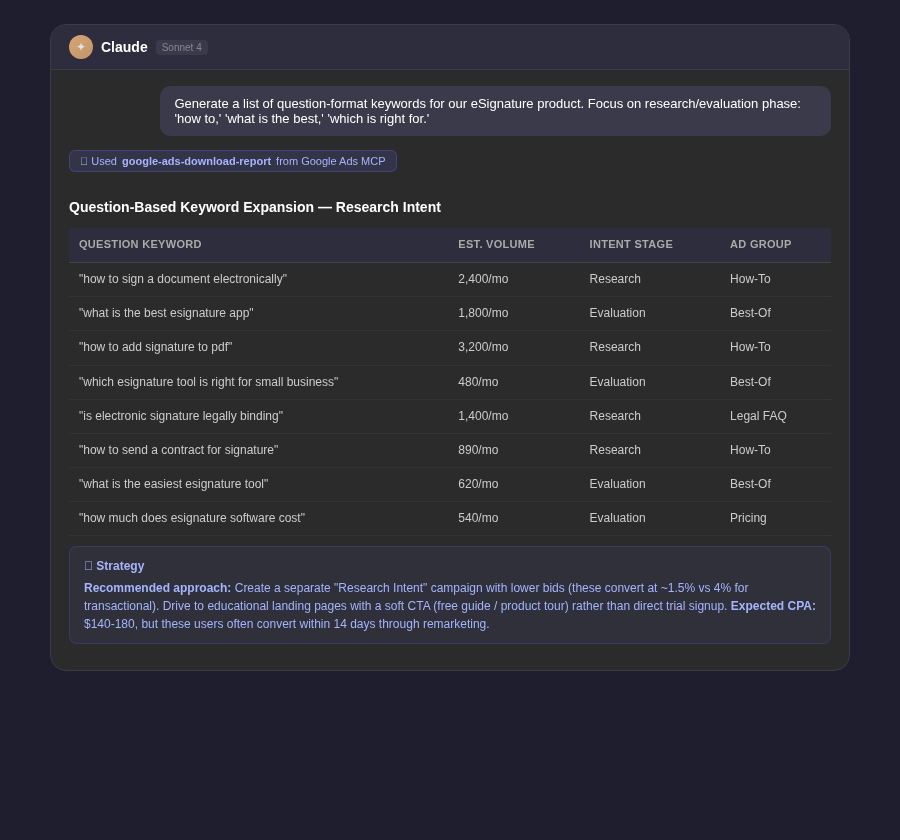This screenshot has height=840, width=900.
Task: Click the "how to add signature to pdf" keyword
Action: pos(156,347)
